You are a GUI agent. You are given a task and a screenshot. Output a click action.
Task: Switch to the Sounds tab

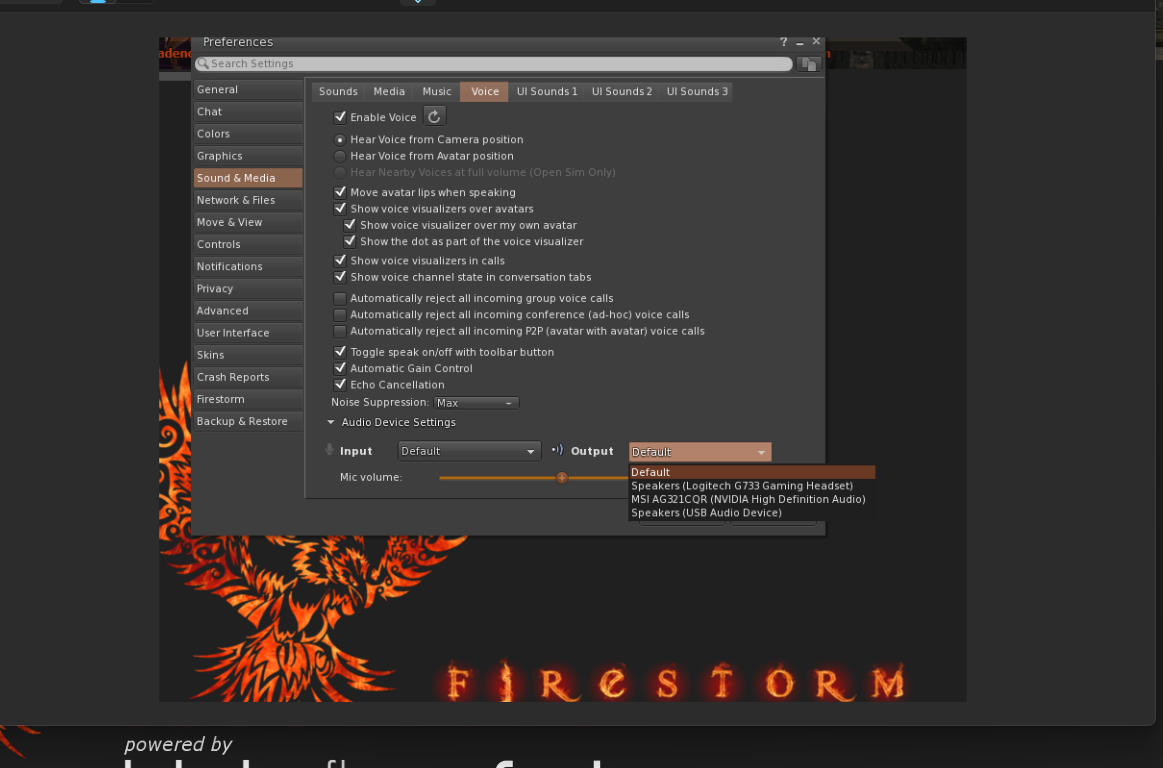coord(338,91)
